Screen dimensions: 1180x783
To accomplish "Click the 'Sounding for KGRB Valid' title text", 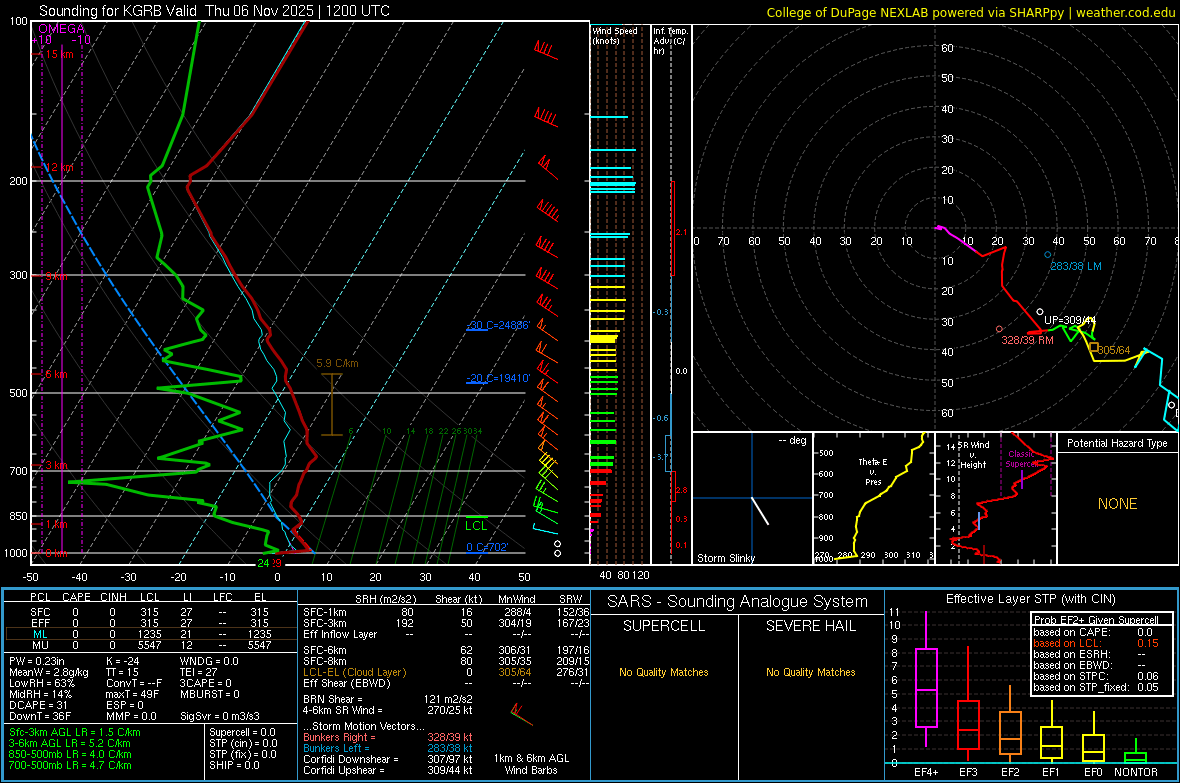I will point(118,11).
